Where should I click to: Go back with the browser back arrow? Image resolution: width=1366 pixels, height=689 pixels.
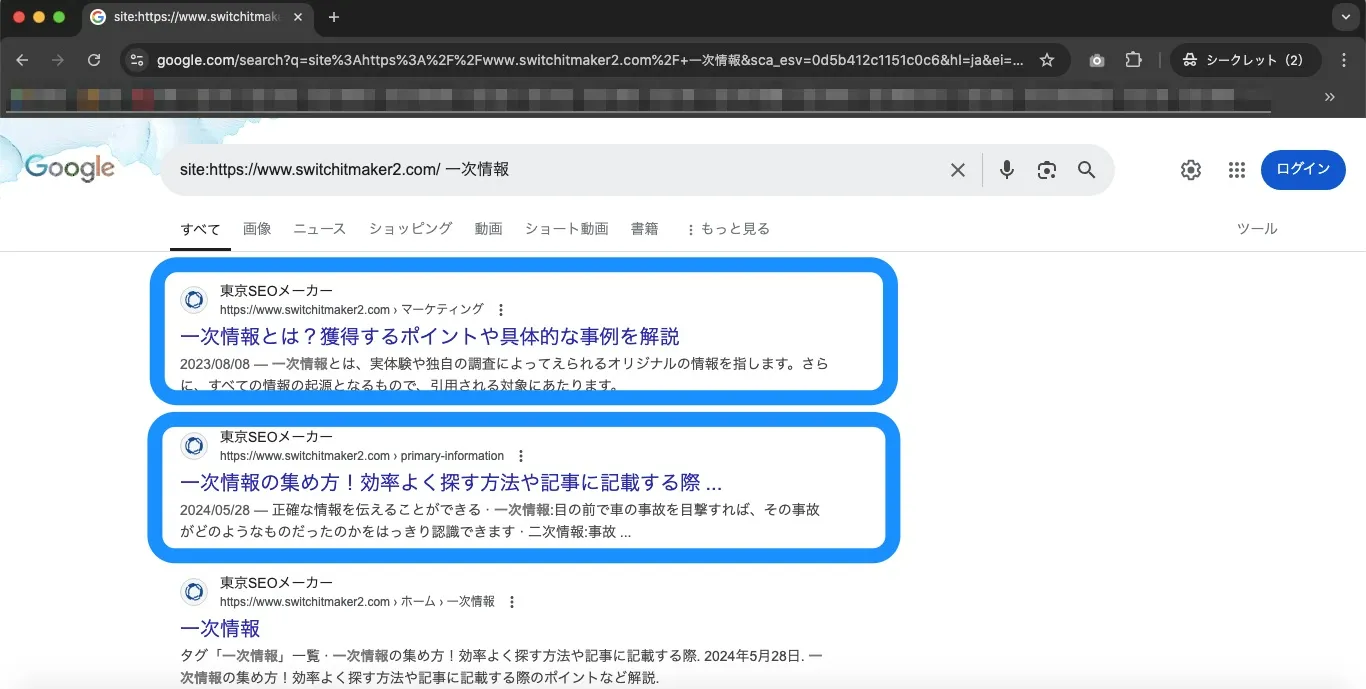[x=23, y=60]
